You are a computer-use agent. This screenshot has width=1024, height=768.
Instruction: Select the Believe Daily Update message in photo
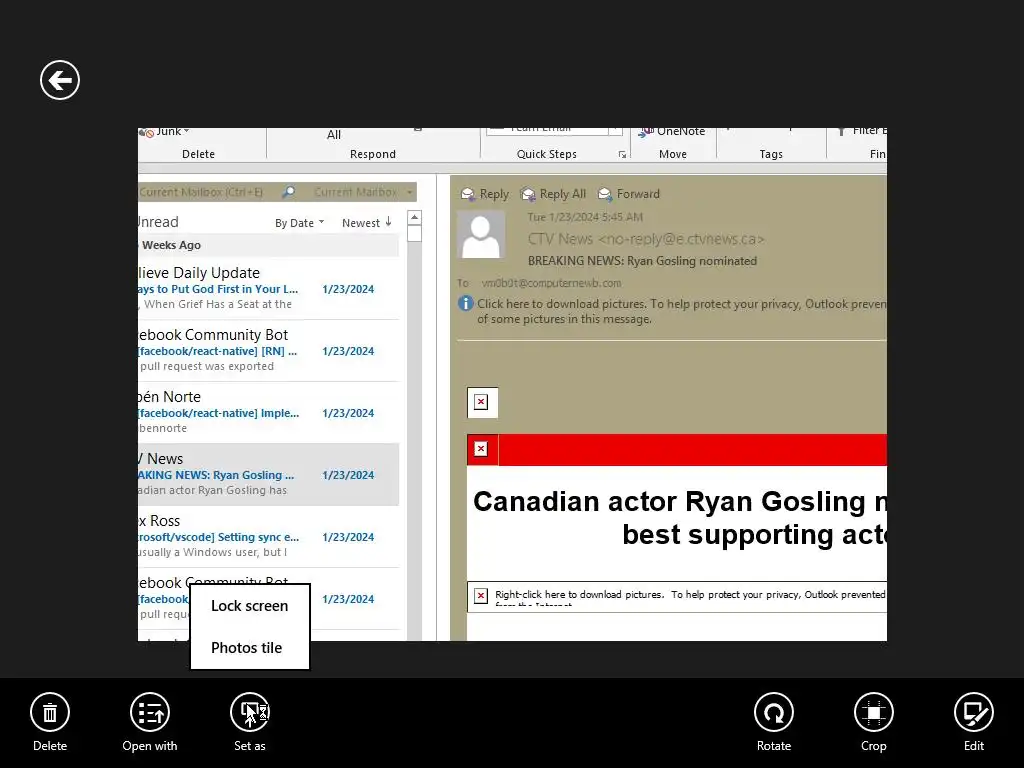click(268, 288)
